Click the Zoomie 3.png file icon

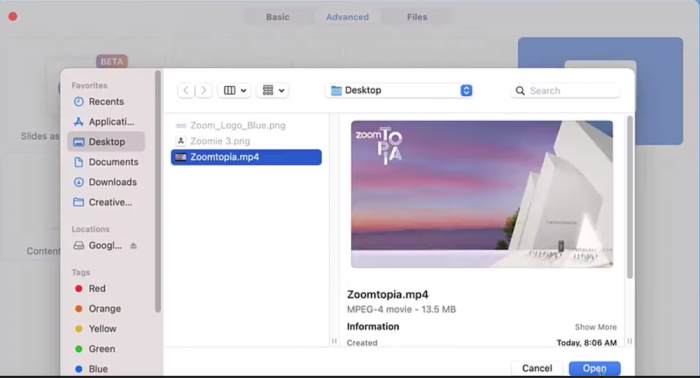point(181,141)
